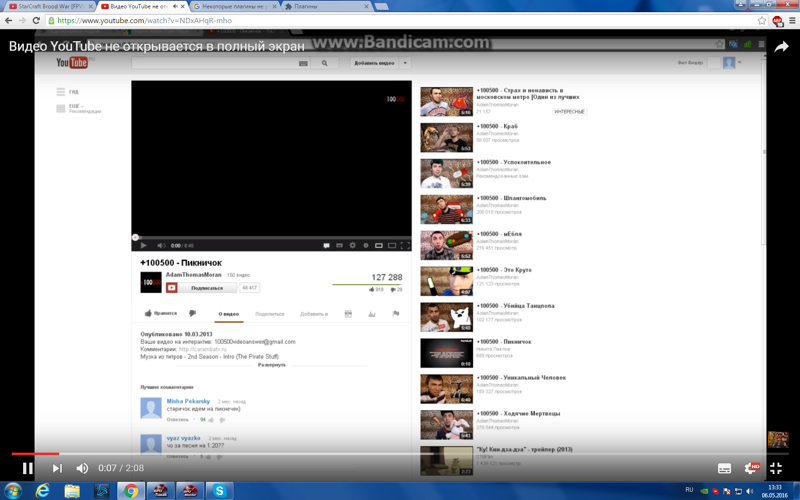Click the 'Поделиться' tab in the recording

click(269, 314)
